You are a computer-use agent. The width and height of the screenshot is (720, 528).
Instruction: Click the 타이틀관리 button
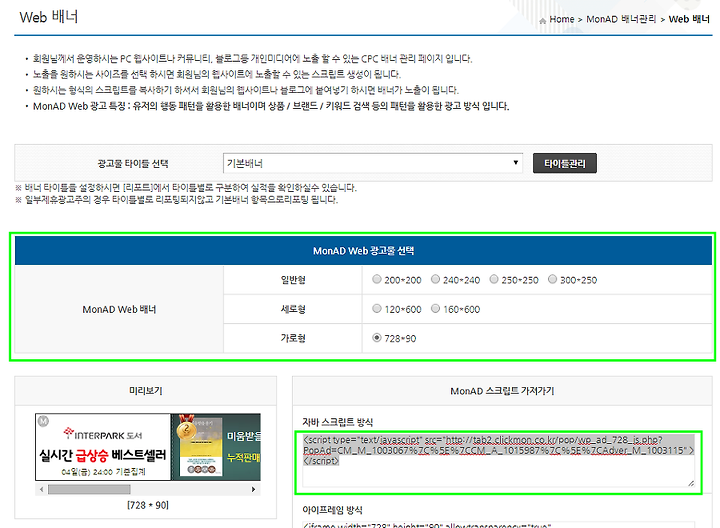pos(564,163)
